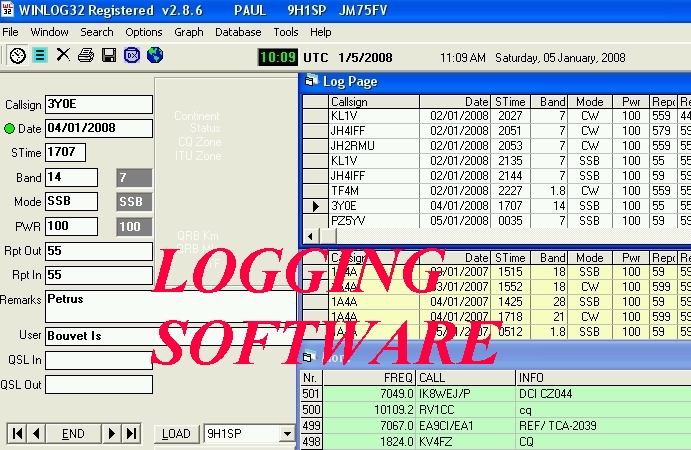691x450 pixels.
Task: Click the Log Page window icon
Action: [311, 81]
